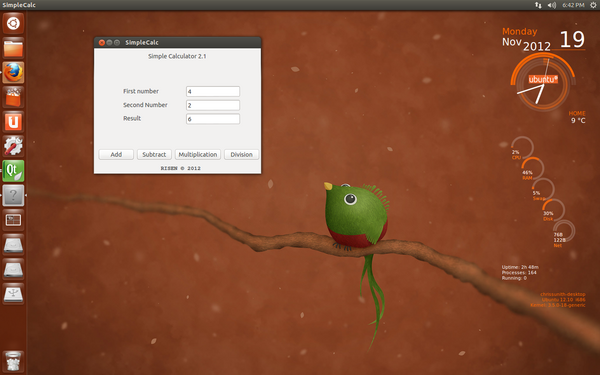Click the 'Ubuntu 12.10 i686' system info text
This screenshot has width=600, height=375.
563,300
